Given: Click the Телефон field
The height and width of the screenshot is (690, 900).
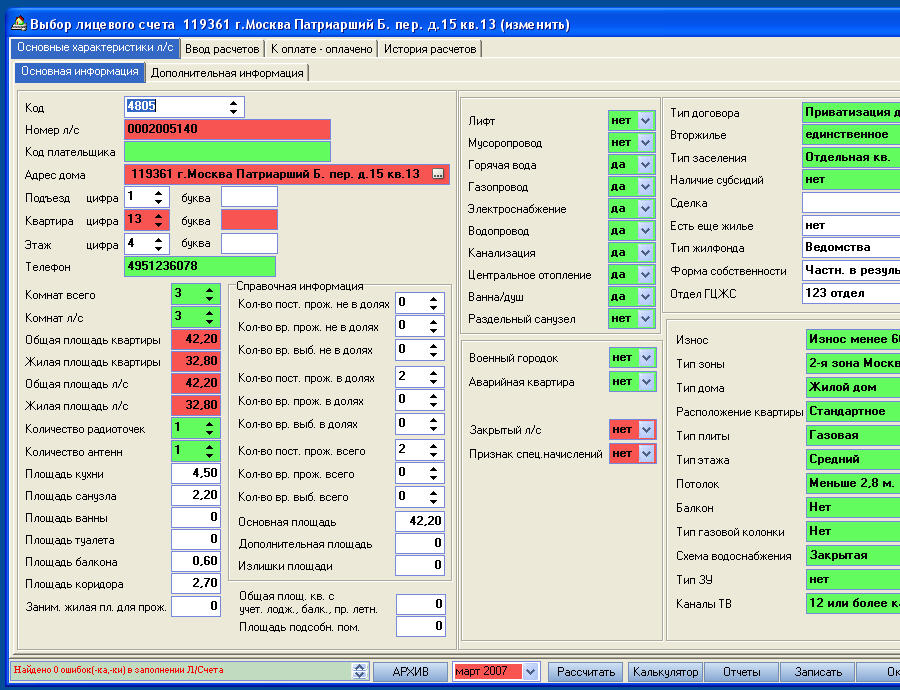Looking at the screenshot, I should coord(200,266).
